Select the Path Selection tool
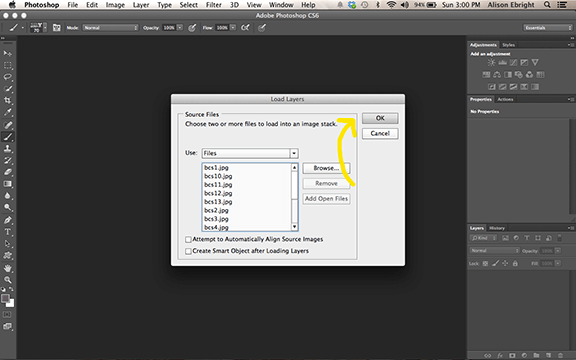Viewport: 576px width, 360px height. click(7, 244)
